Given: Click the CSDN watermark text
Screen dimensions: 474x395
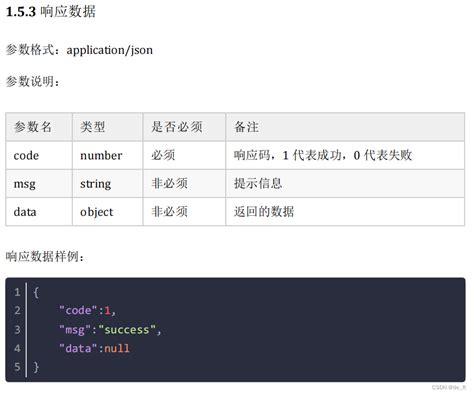Looking at the screenshot, I should (449, 387).
